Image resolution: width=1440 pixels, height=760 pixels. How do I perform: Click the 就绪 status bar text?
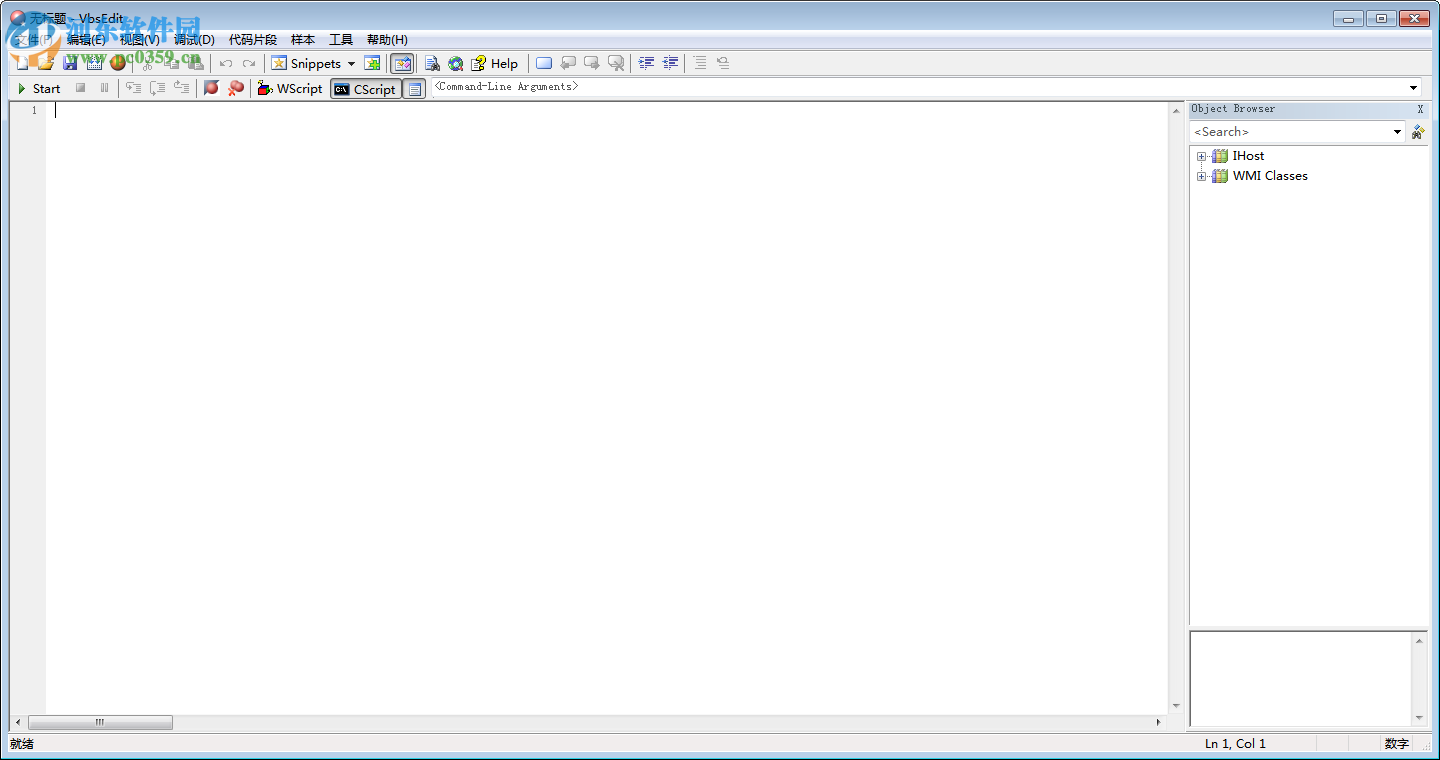pos(22,743)
